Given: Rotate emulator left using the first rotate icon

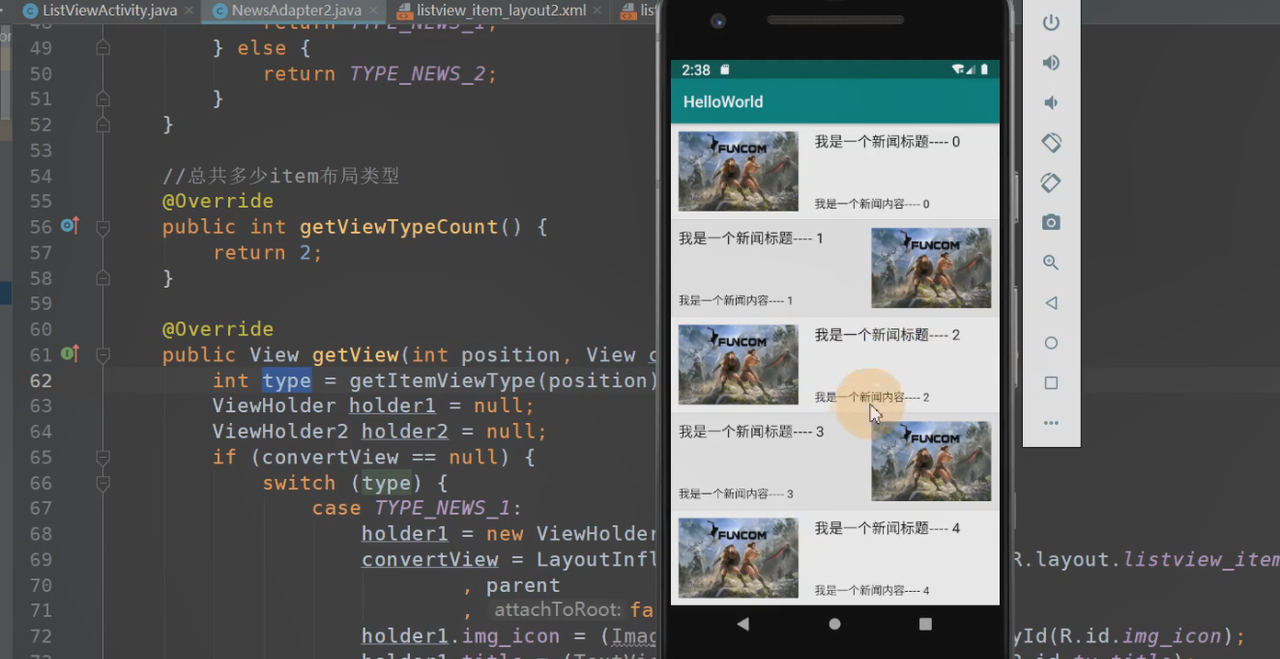Looking at the screenshot, I should [x=1051, y=143].
